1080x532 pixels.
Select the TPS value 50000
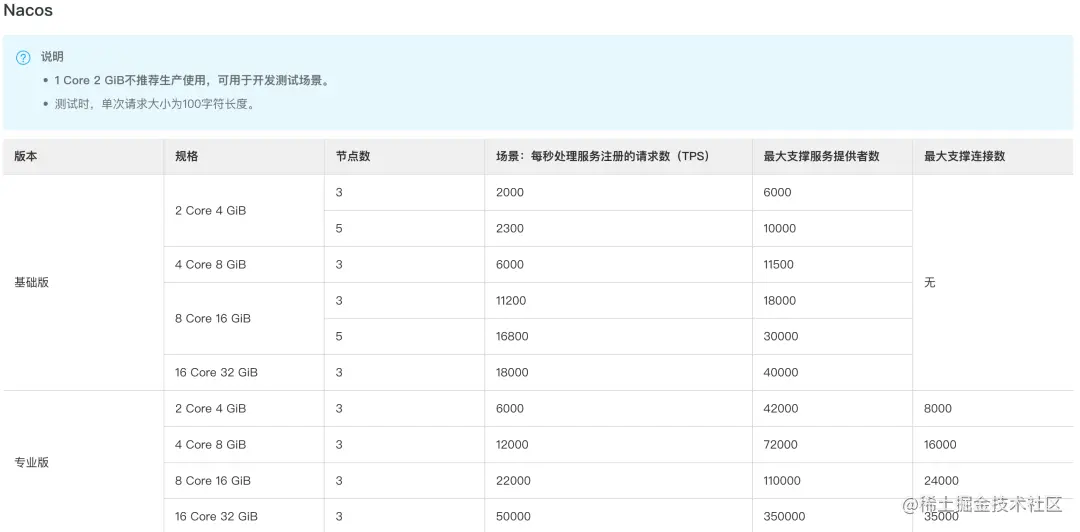(513, 516)
